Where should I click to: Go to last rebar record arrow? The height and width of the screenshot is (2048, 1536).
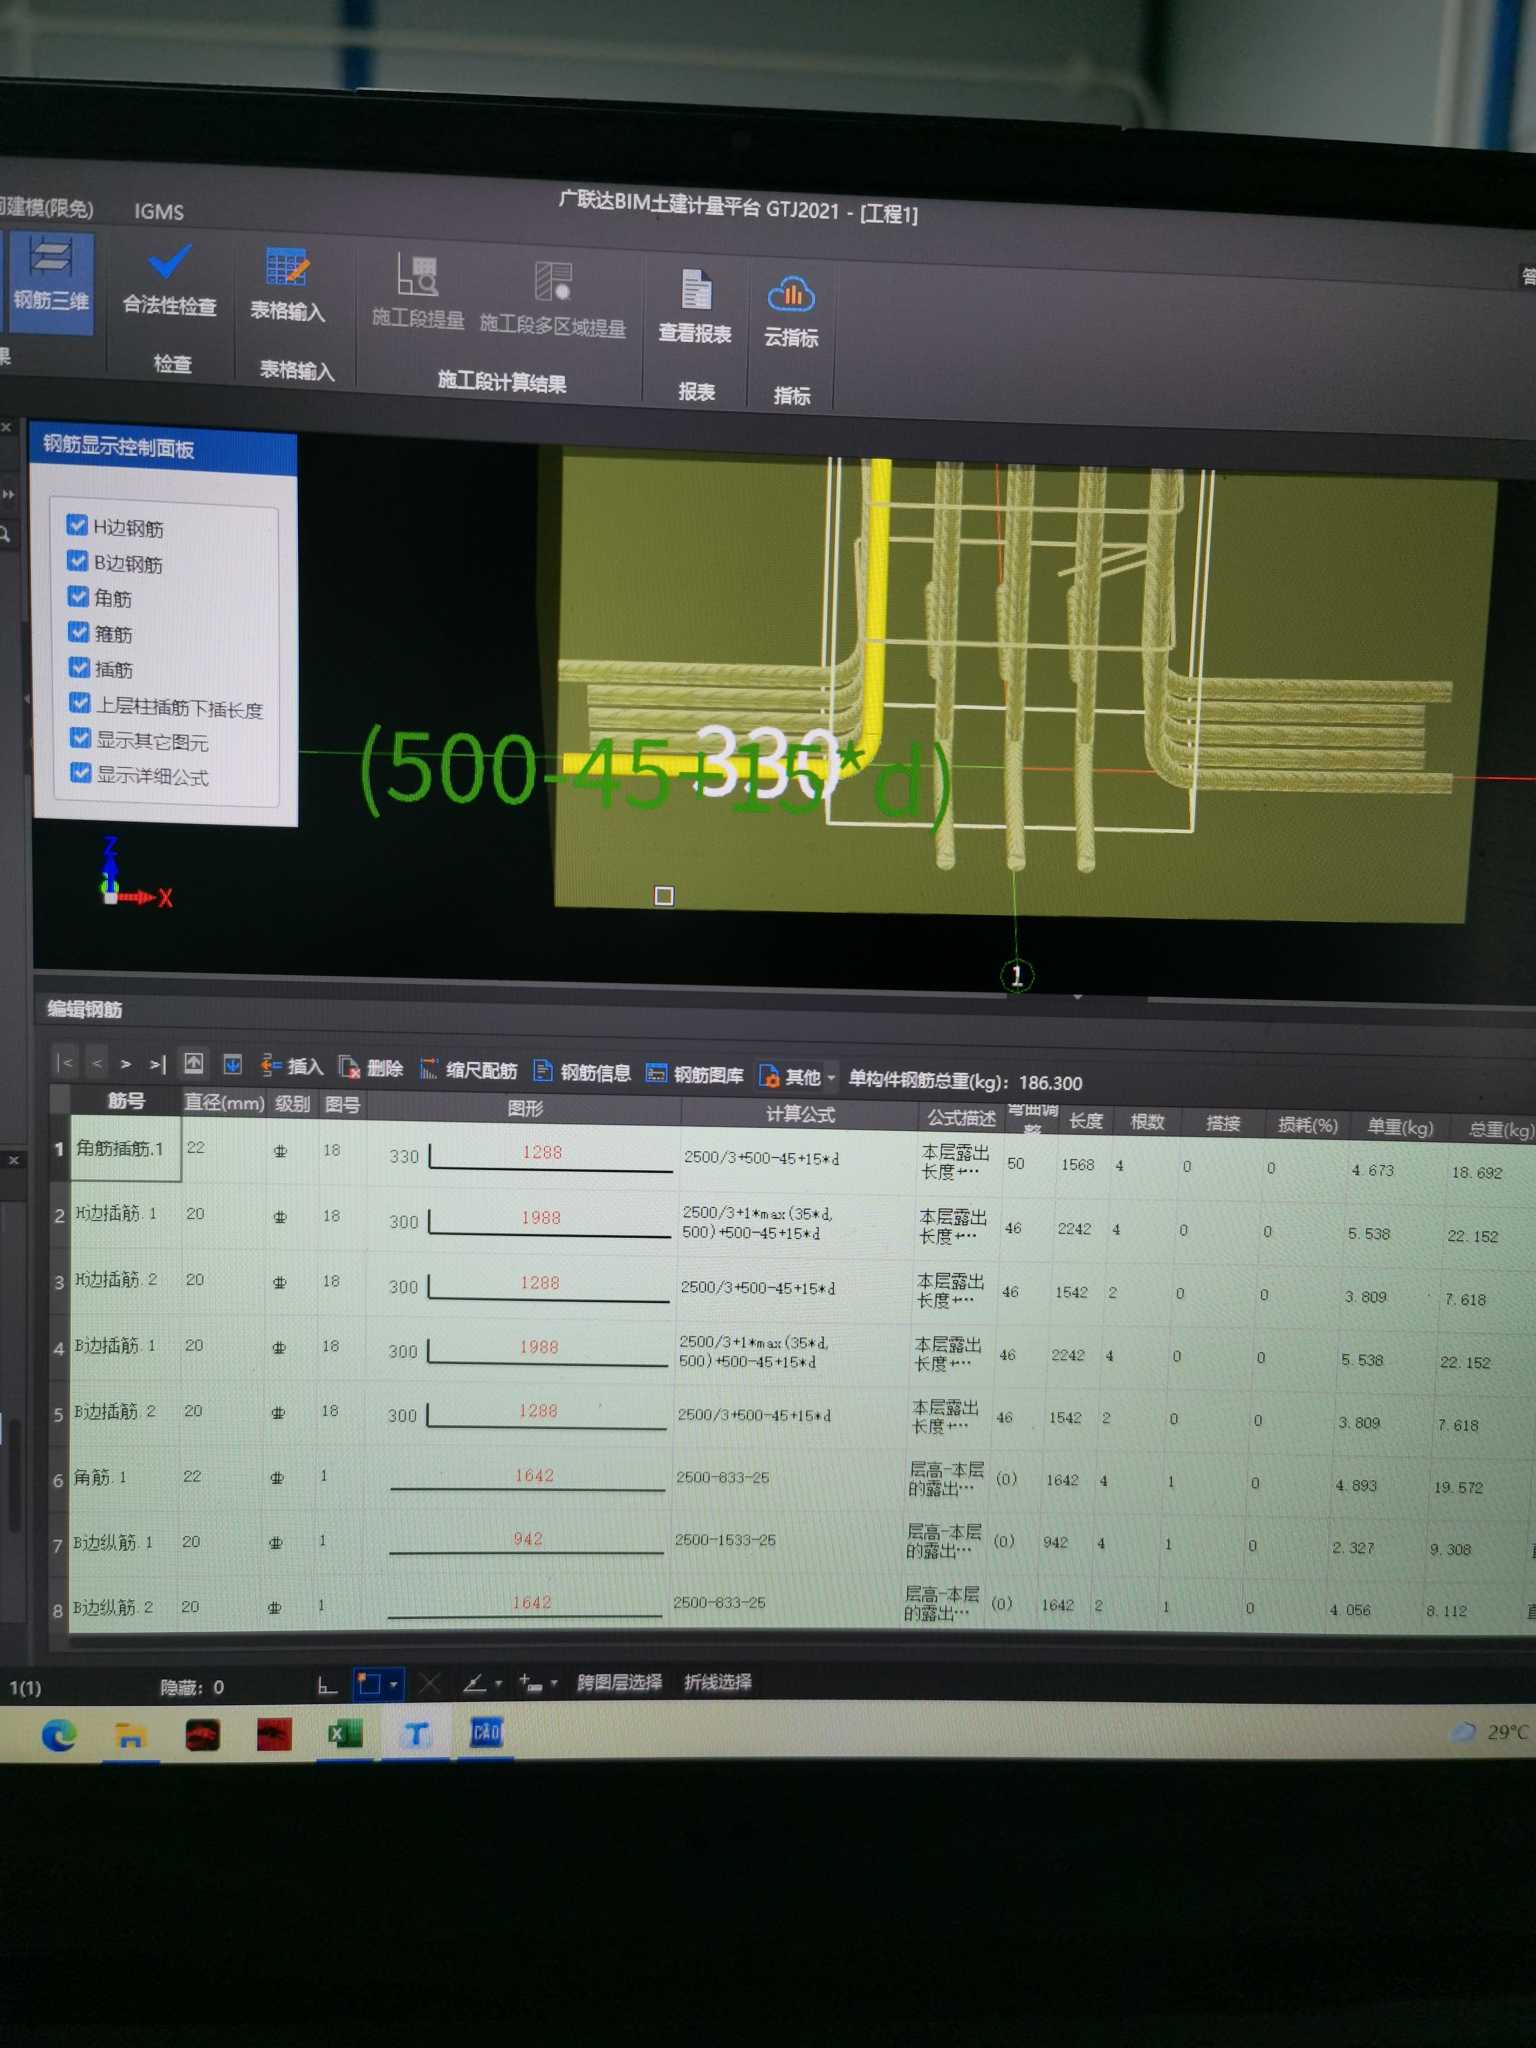(157, 1065)
